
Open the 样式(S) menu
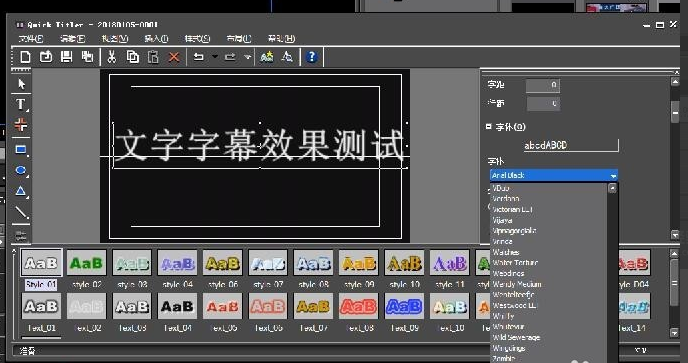(197, 39)
